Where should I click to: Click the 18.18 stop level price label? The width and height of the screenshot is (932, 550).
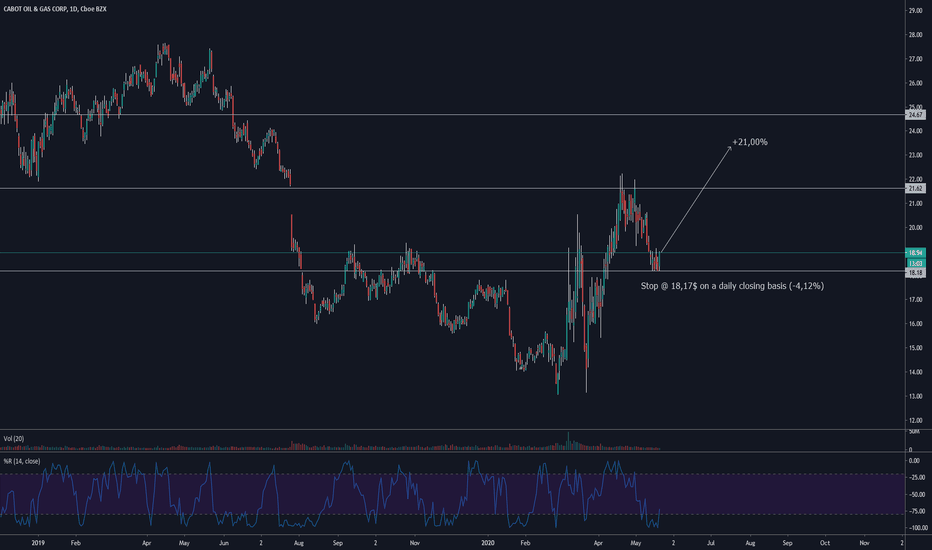915,272
